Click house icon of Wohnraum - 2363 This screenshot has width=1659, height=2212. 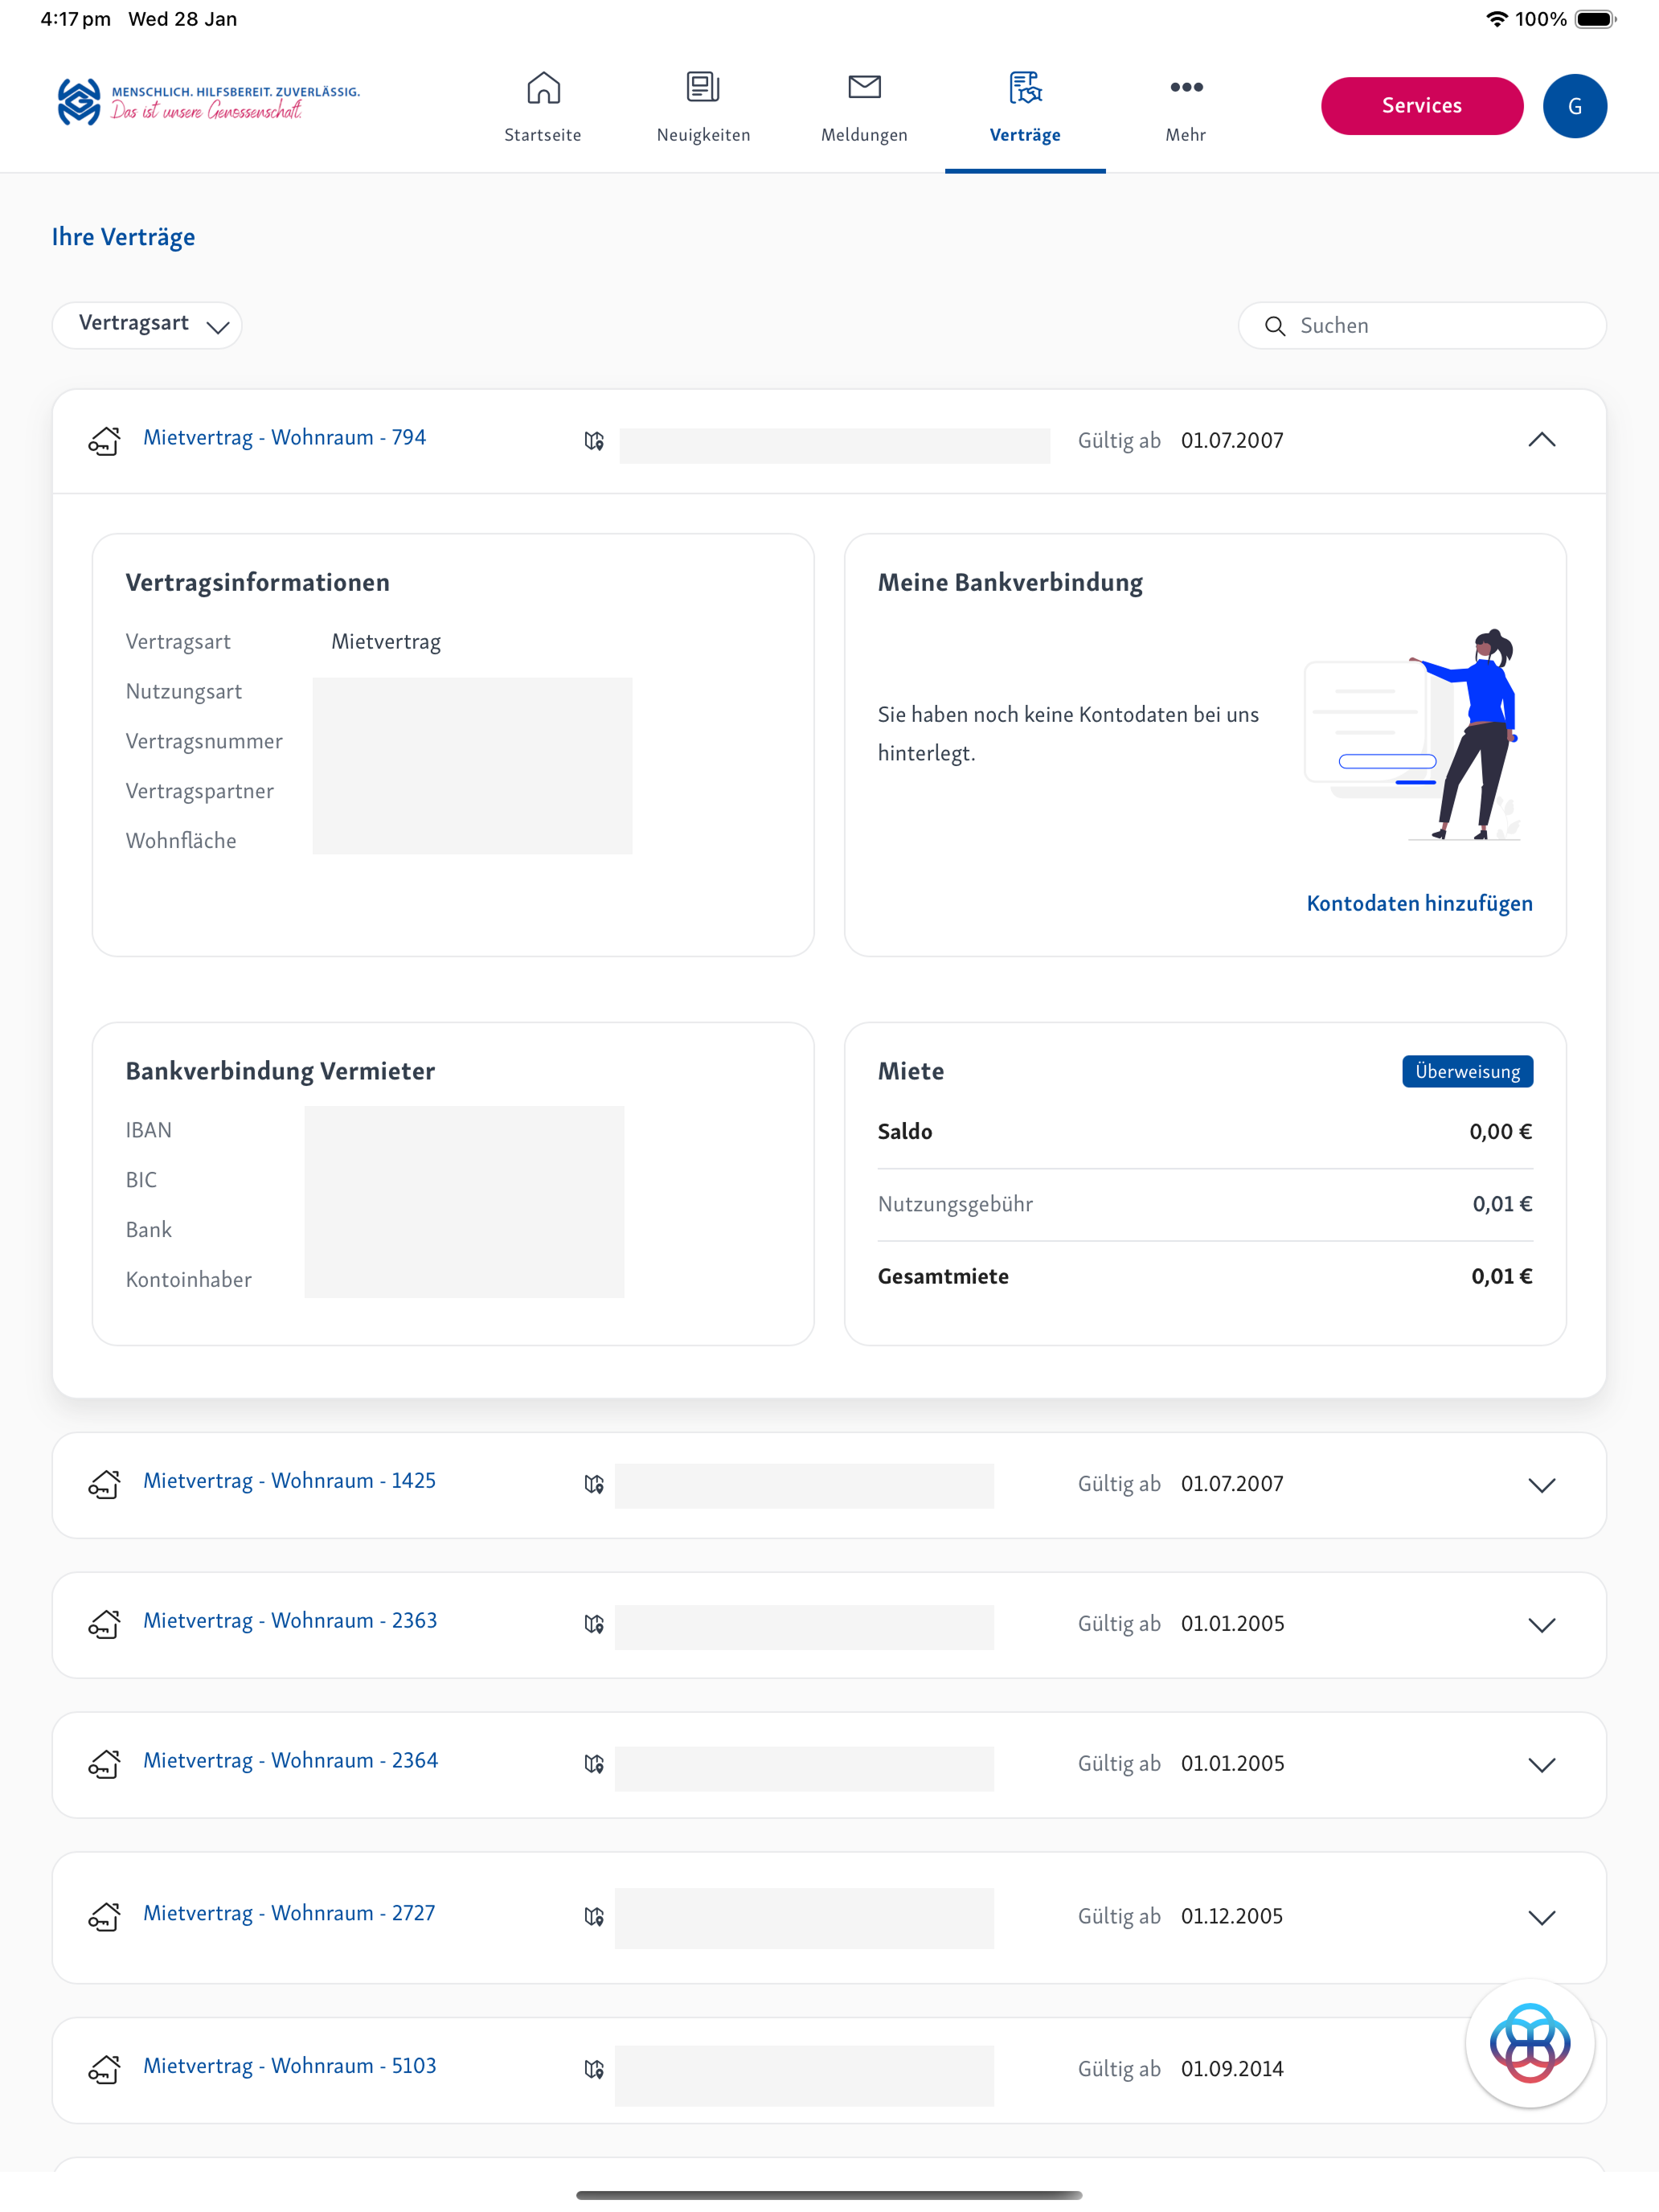click(104, 1624)
